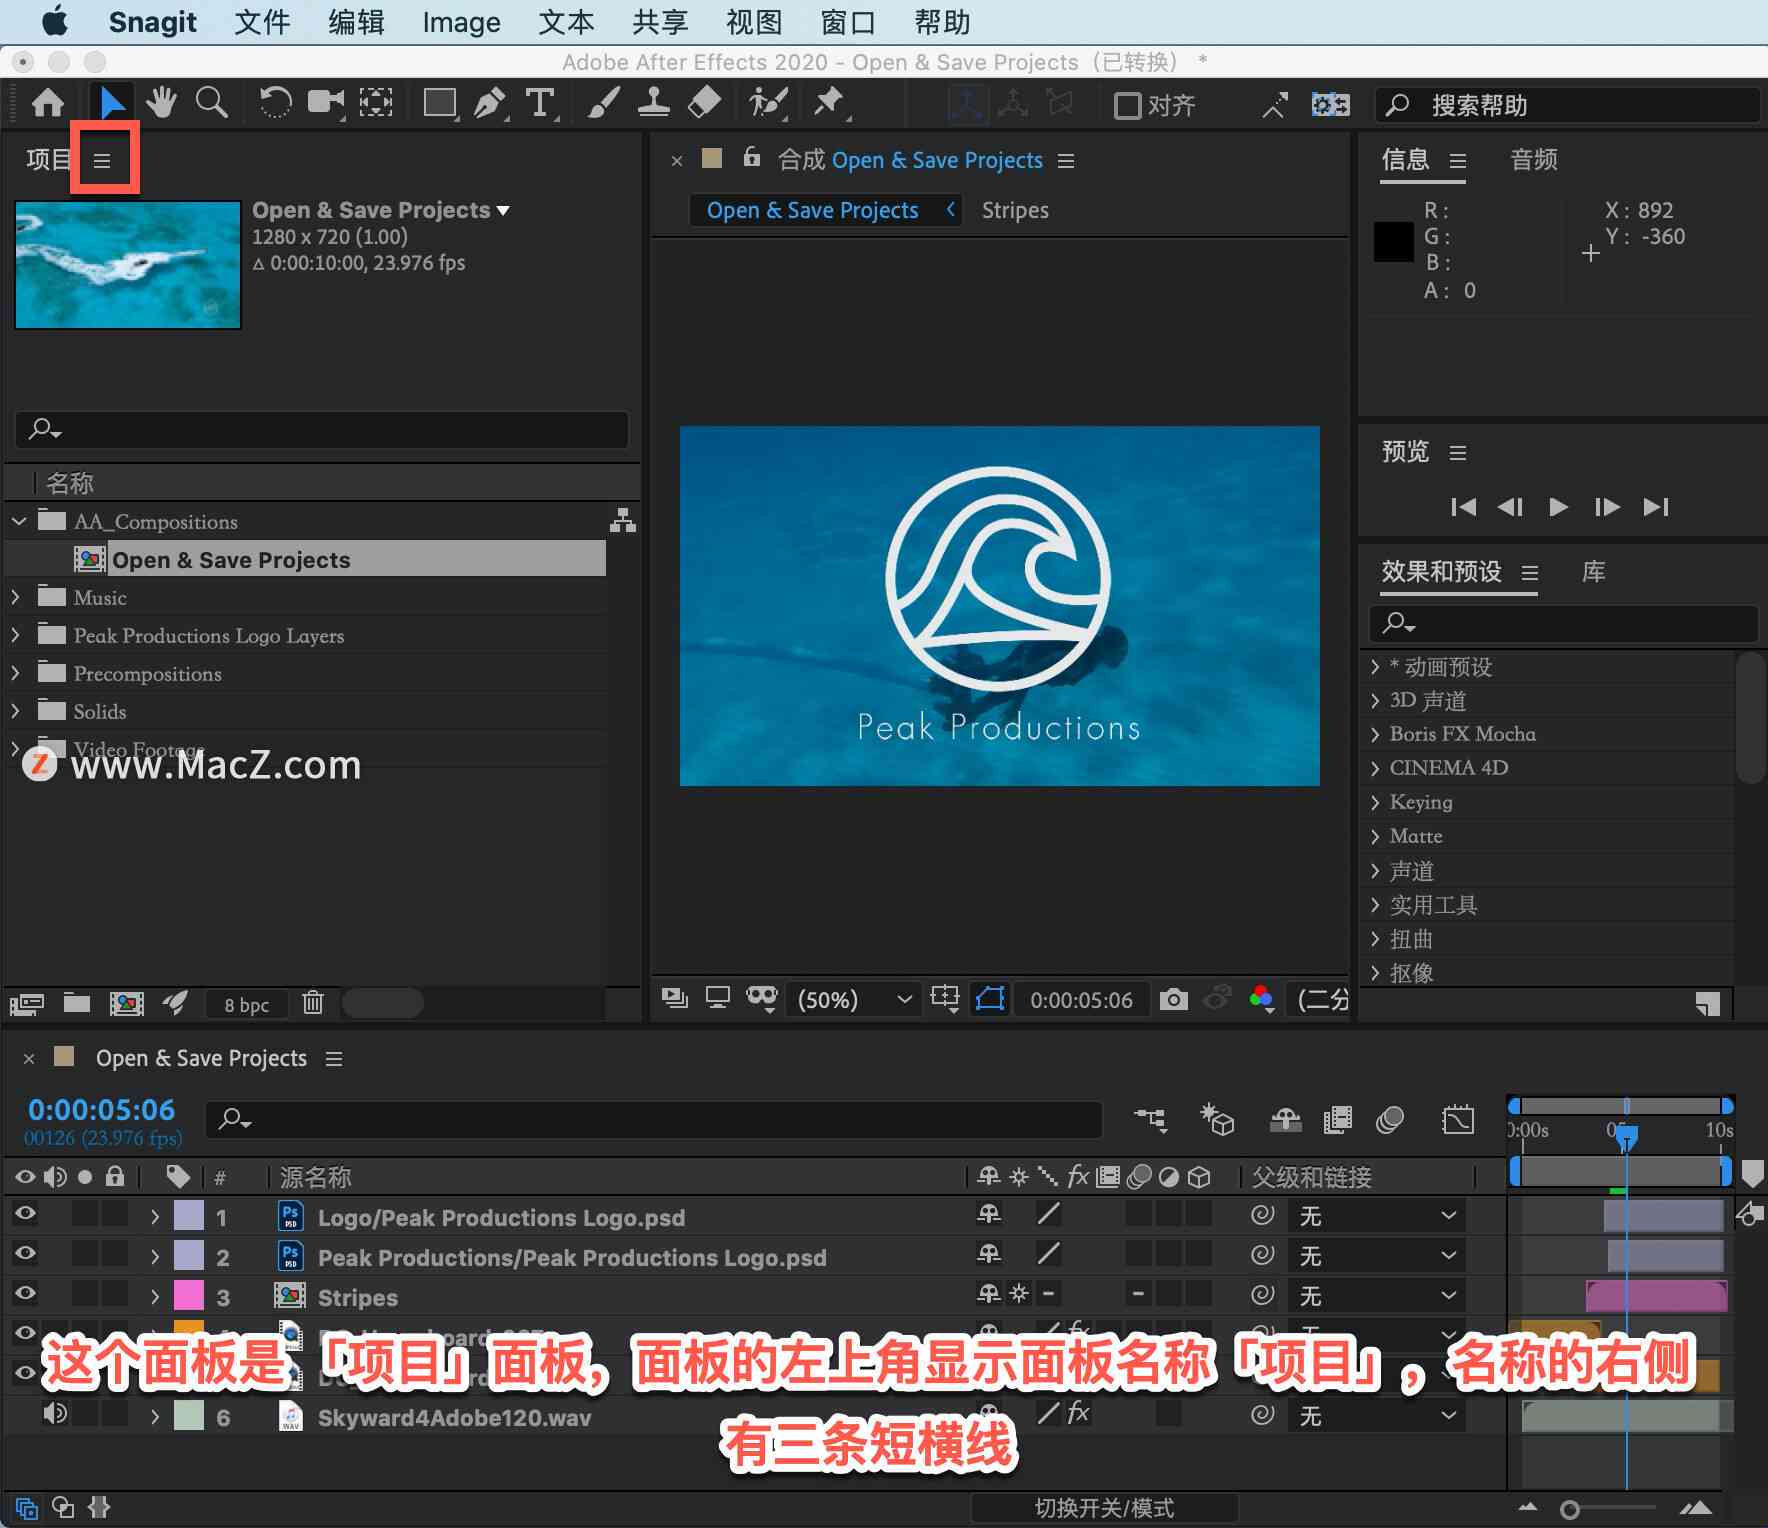
Task: Toggle collapse transformations switch on Stripes layer
Action: pyautogui.click(x=1019, y=1294)
